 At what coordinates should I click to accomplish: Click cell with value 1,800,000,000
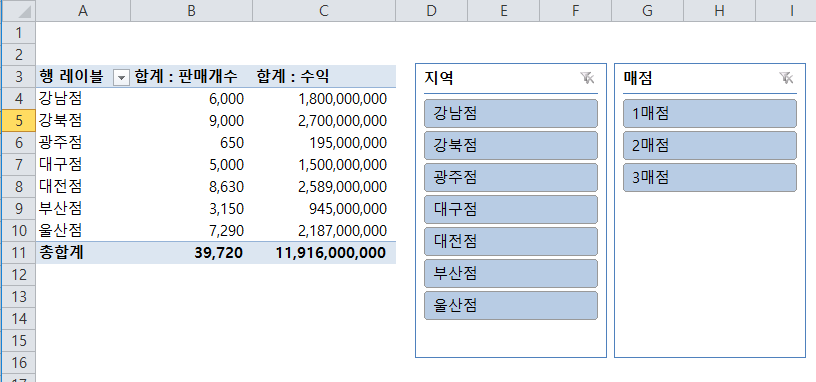[324, 99]
